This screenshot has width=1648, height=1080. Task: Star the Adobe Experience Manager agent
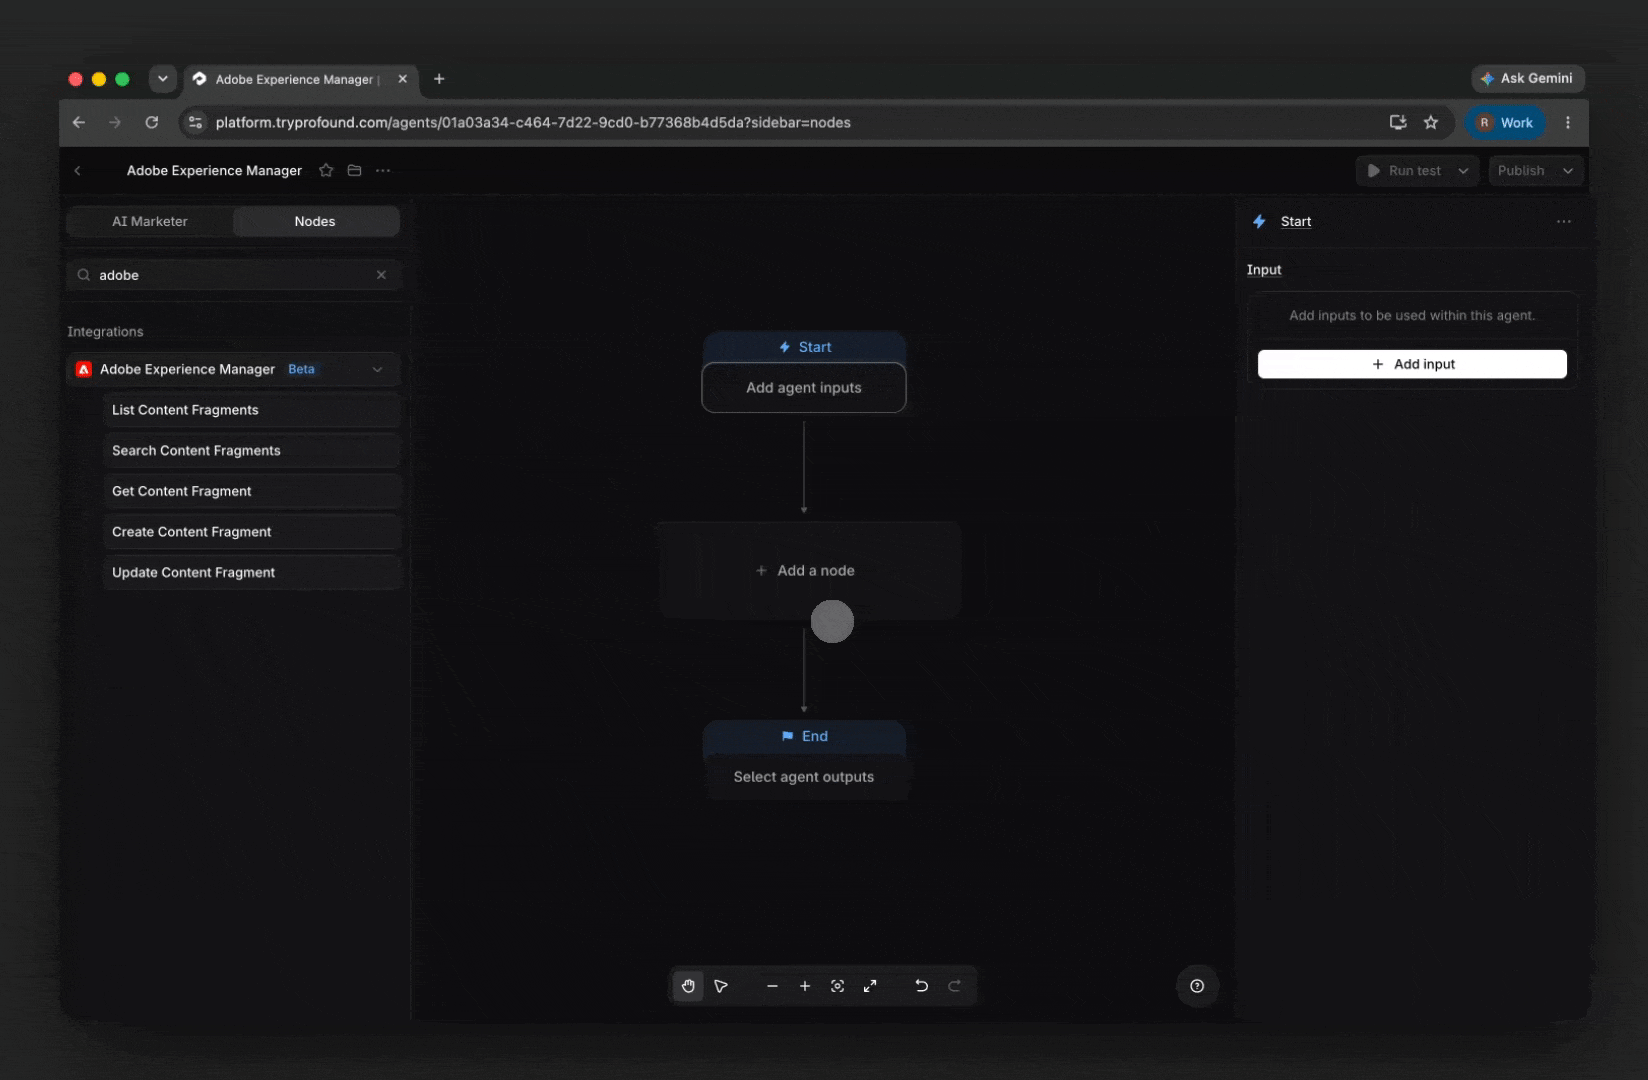pyautogui.click(x=326, y=171)
